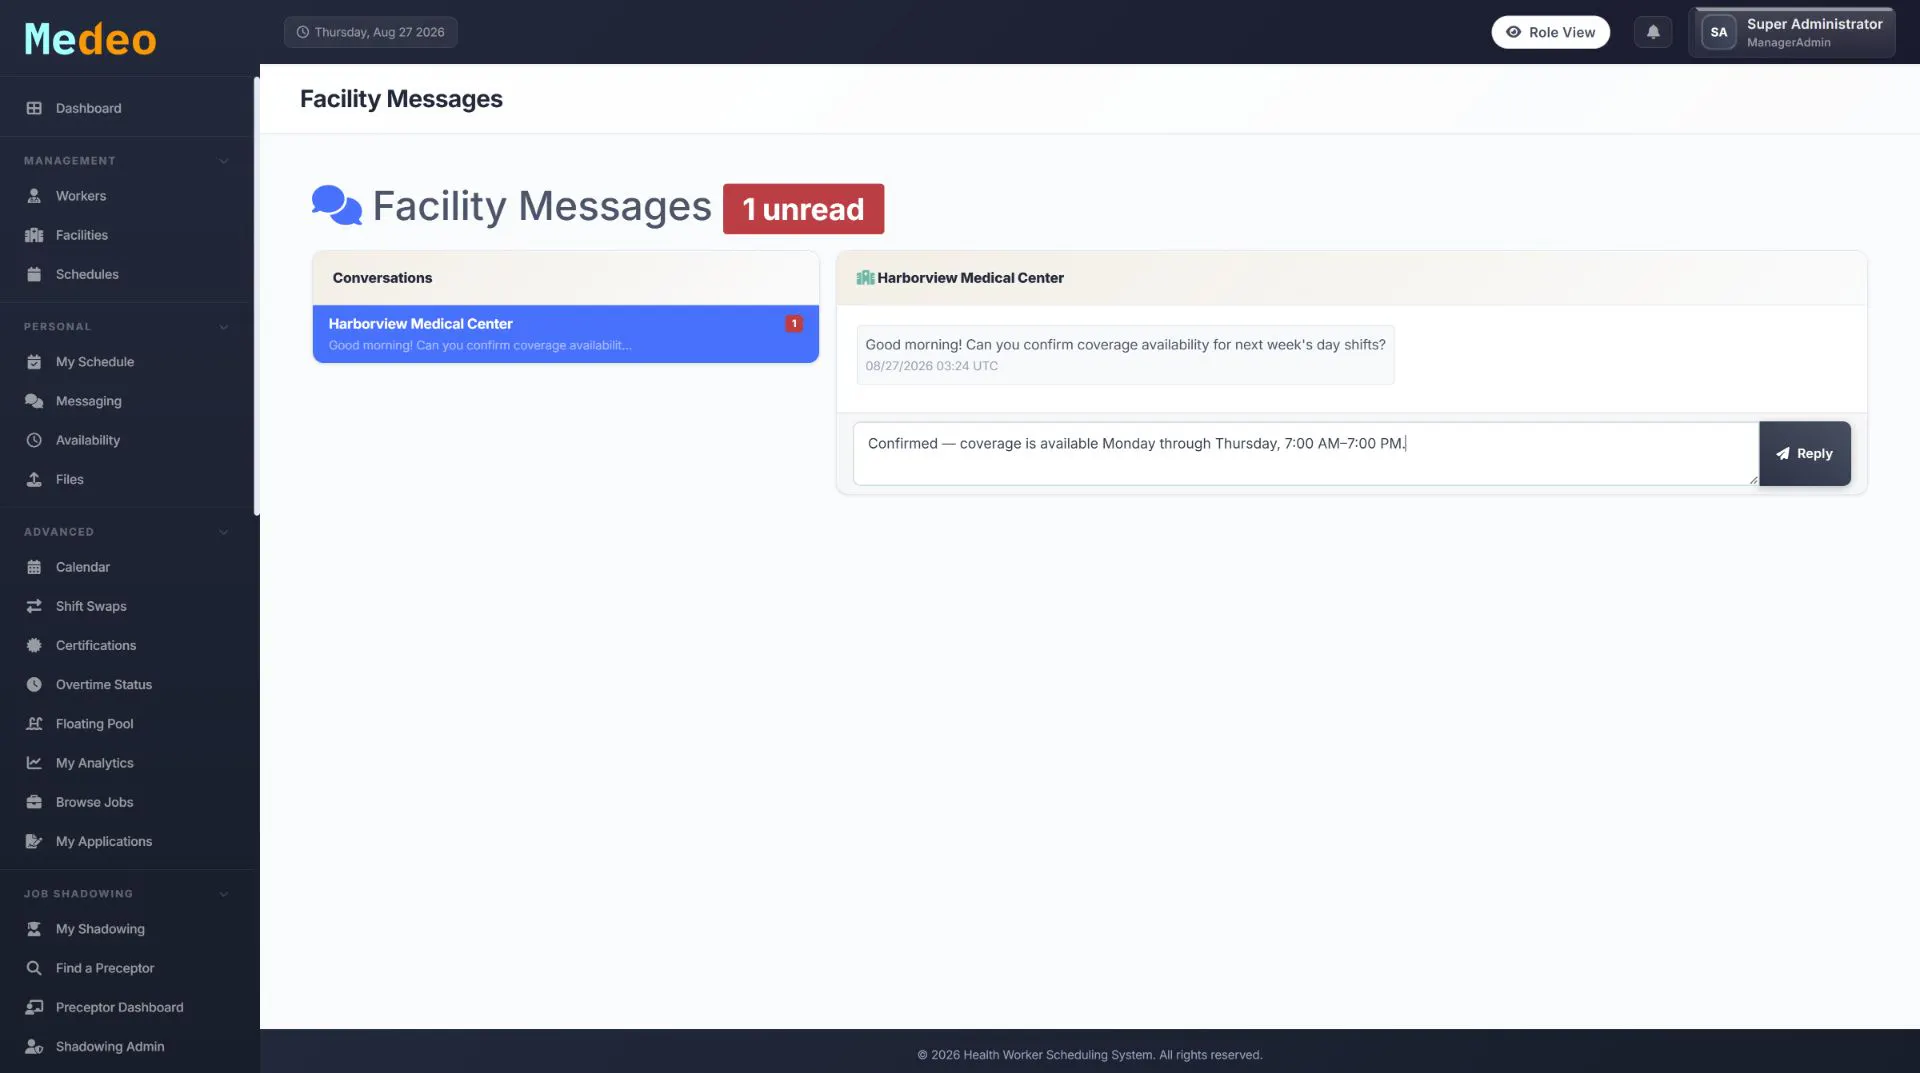Click the 1 unread red badge
The width and height of the screenshot is (1920, 1073).
[x=803, y=209]
